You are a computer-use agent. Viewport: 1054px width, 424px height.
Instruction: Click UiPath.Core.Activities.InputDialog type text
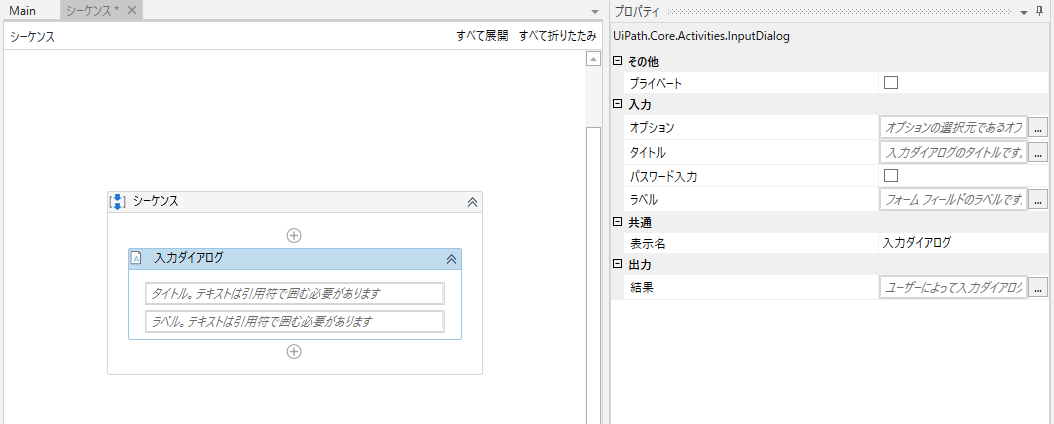pos(702,36)
